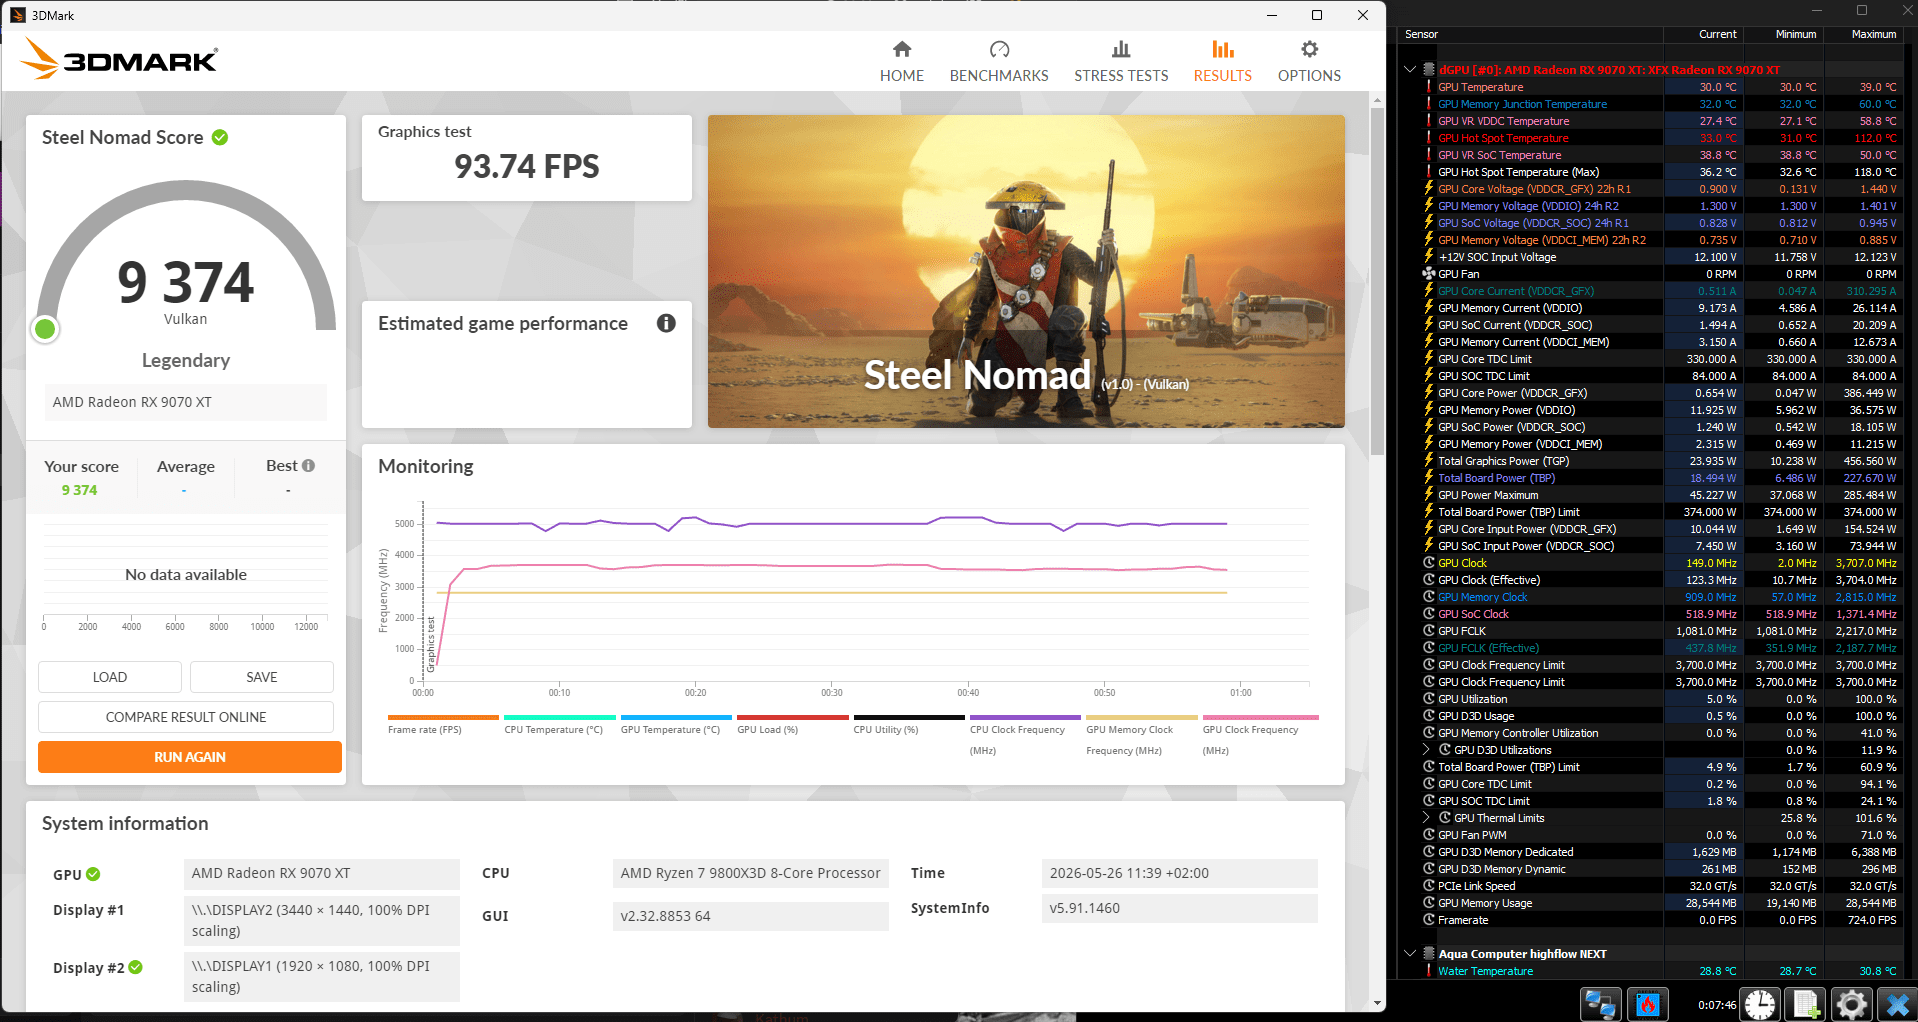The width and height of the screenshot is (1918, 1022).
Task: Click the icon beside PCIe Link Speed
Action: coord(1429,886)
